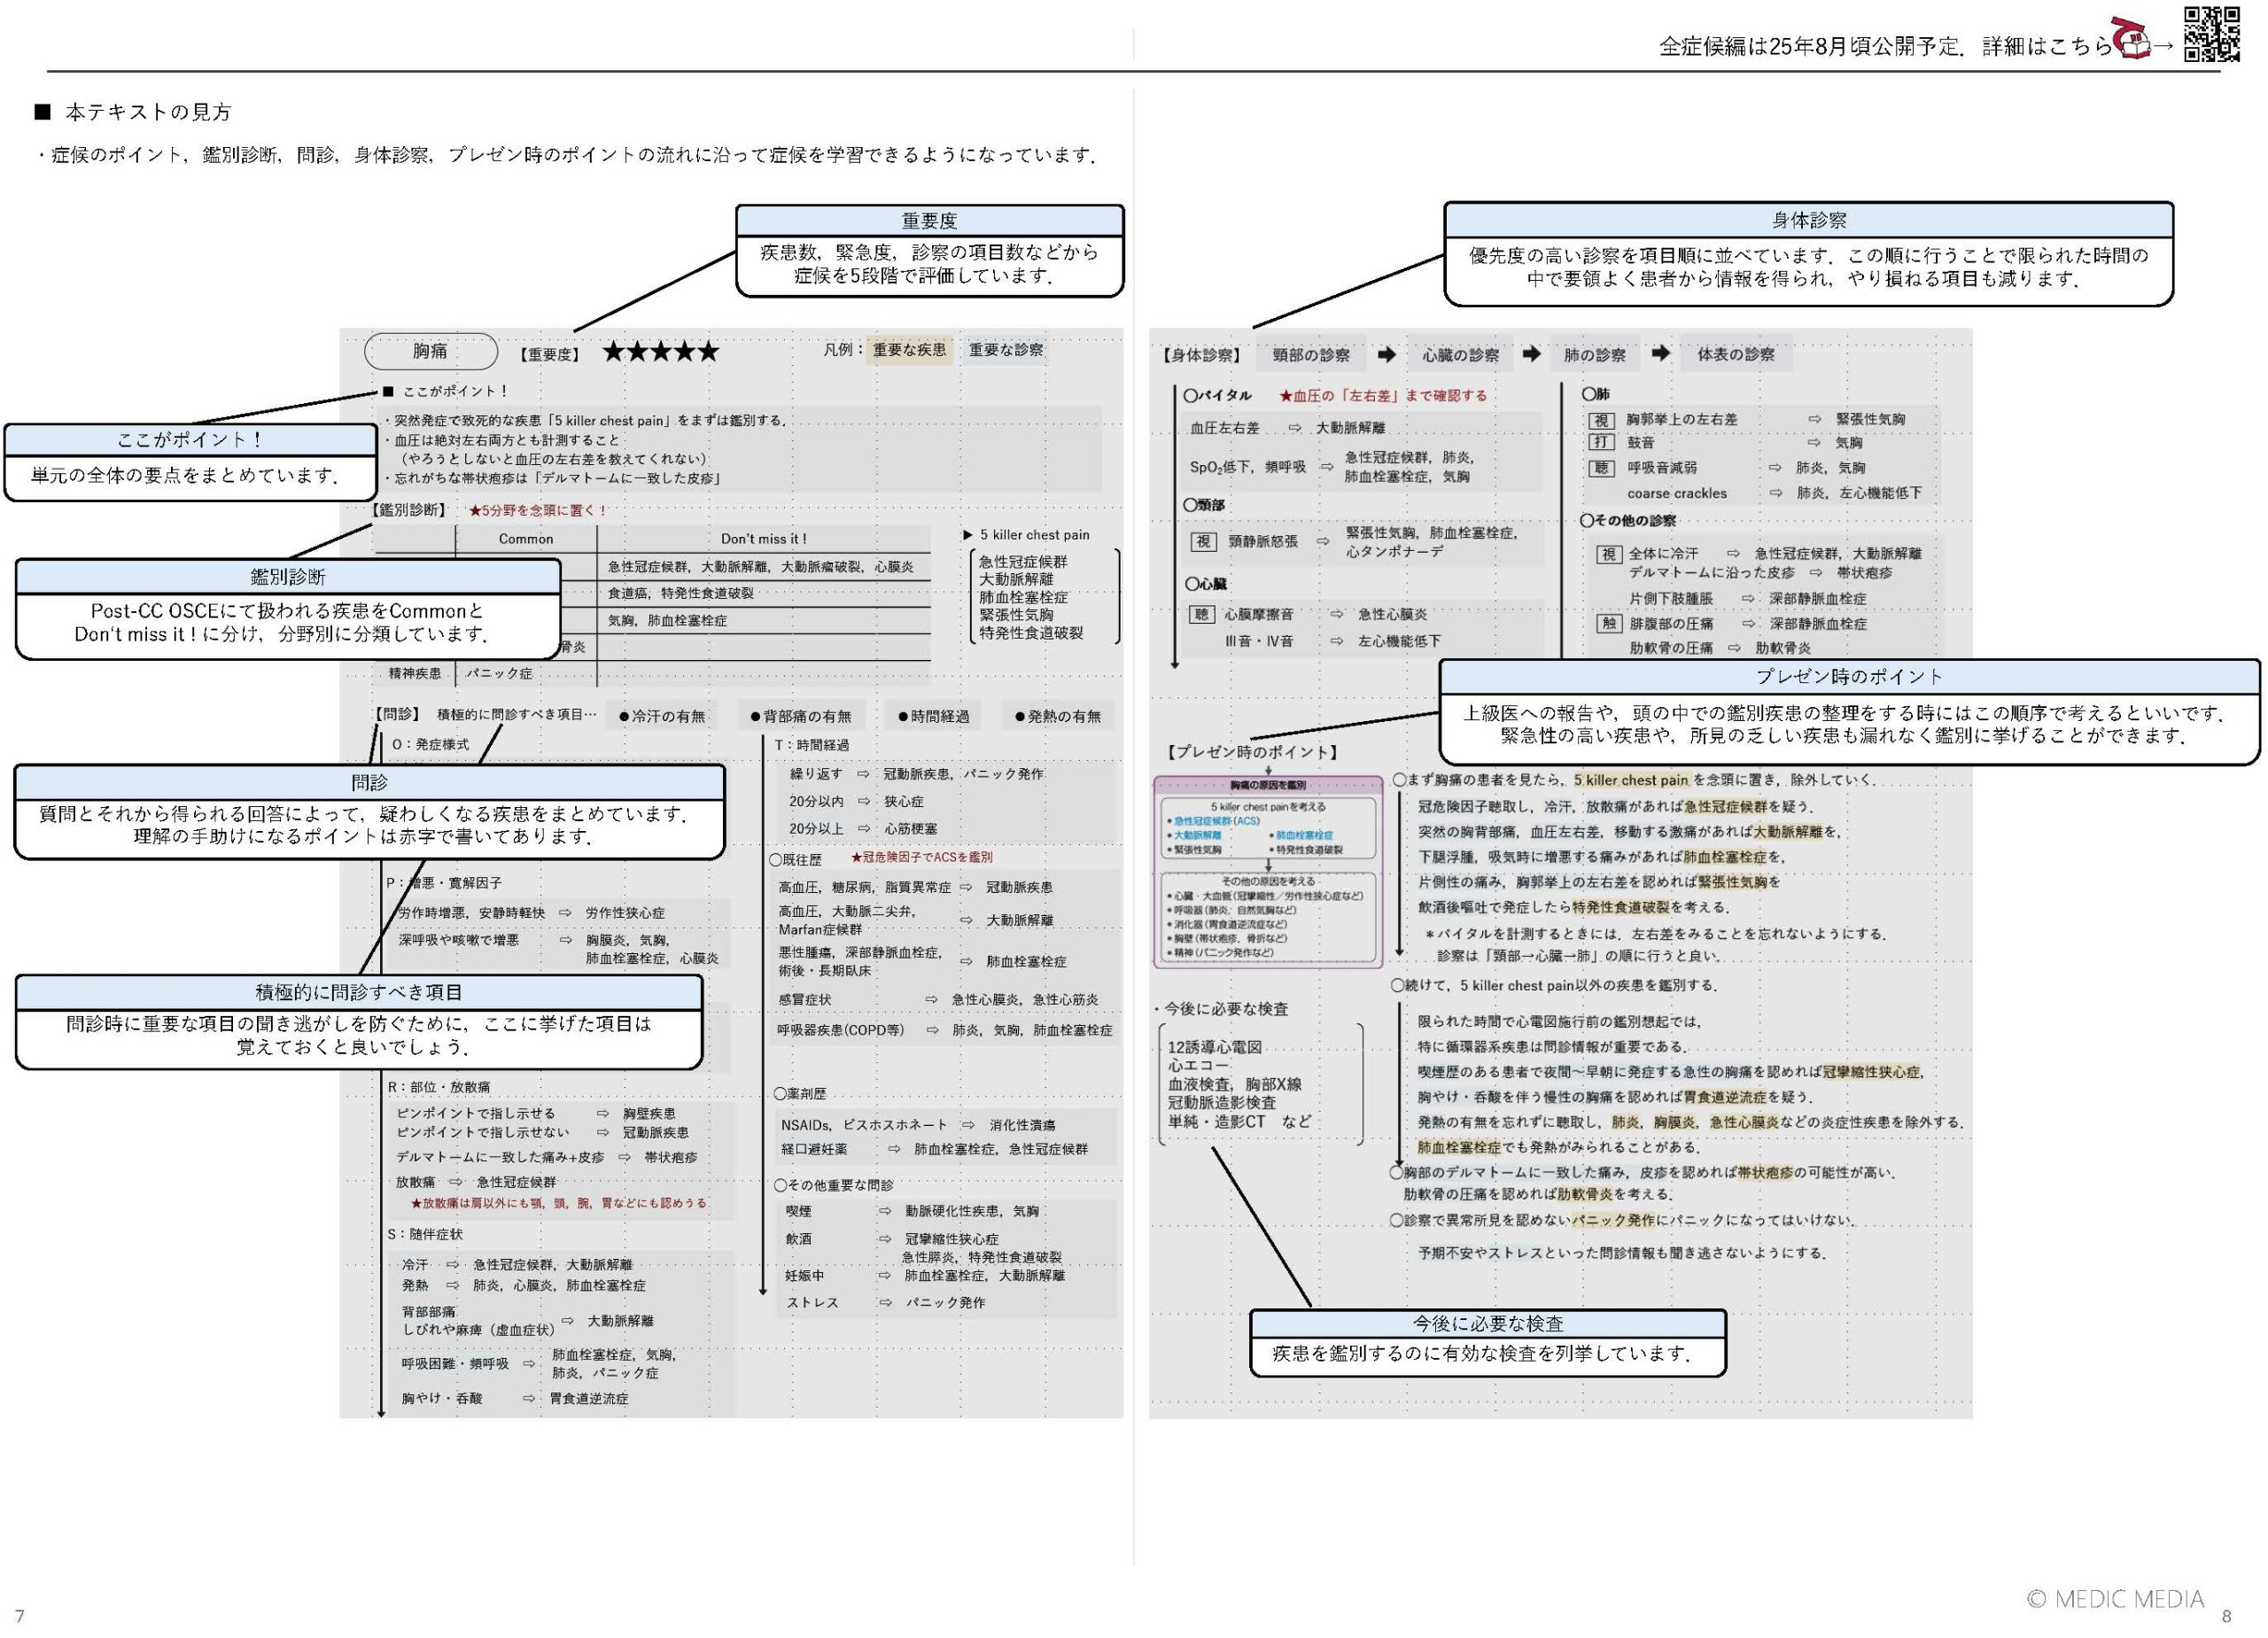Click the 重要な疾患 legend swatch
This screenshot has width=2268, height=1638.
(x=909, y=350)
